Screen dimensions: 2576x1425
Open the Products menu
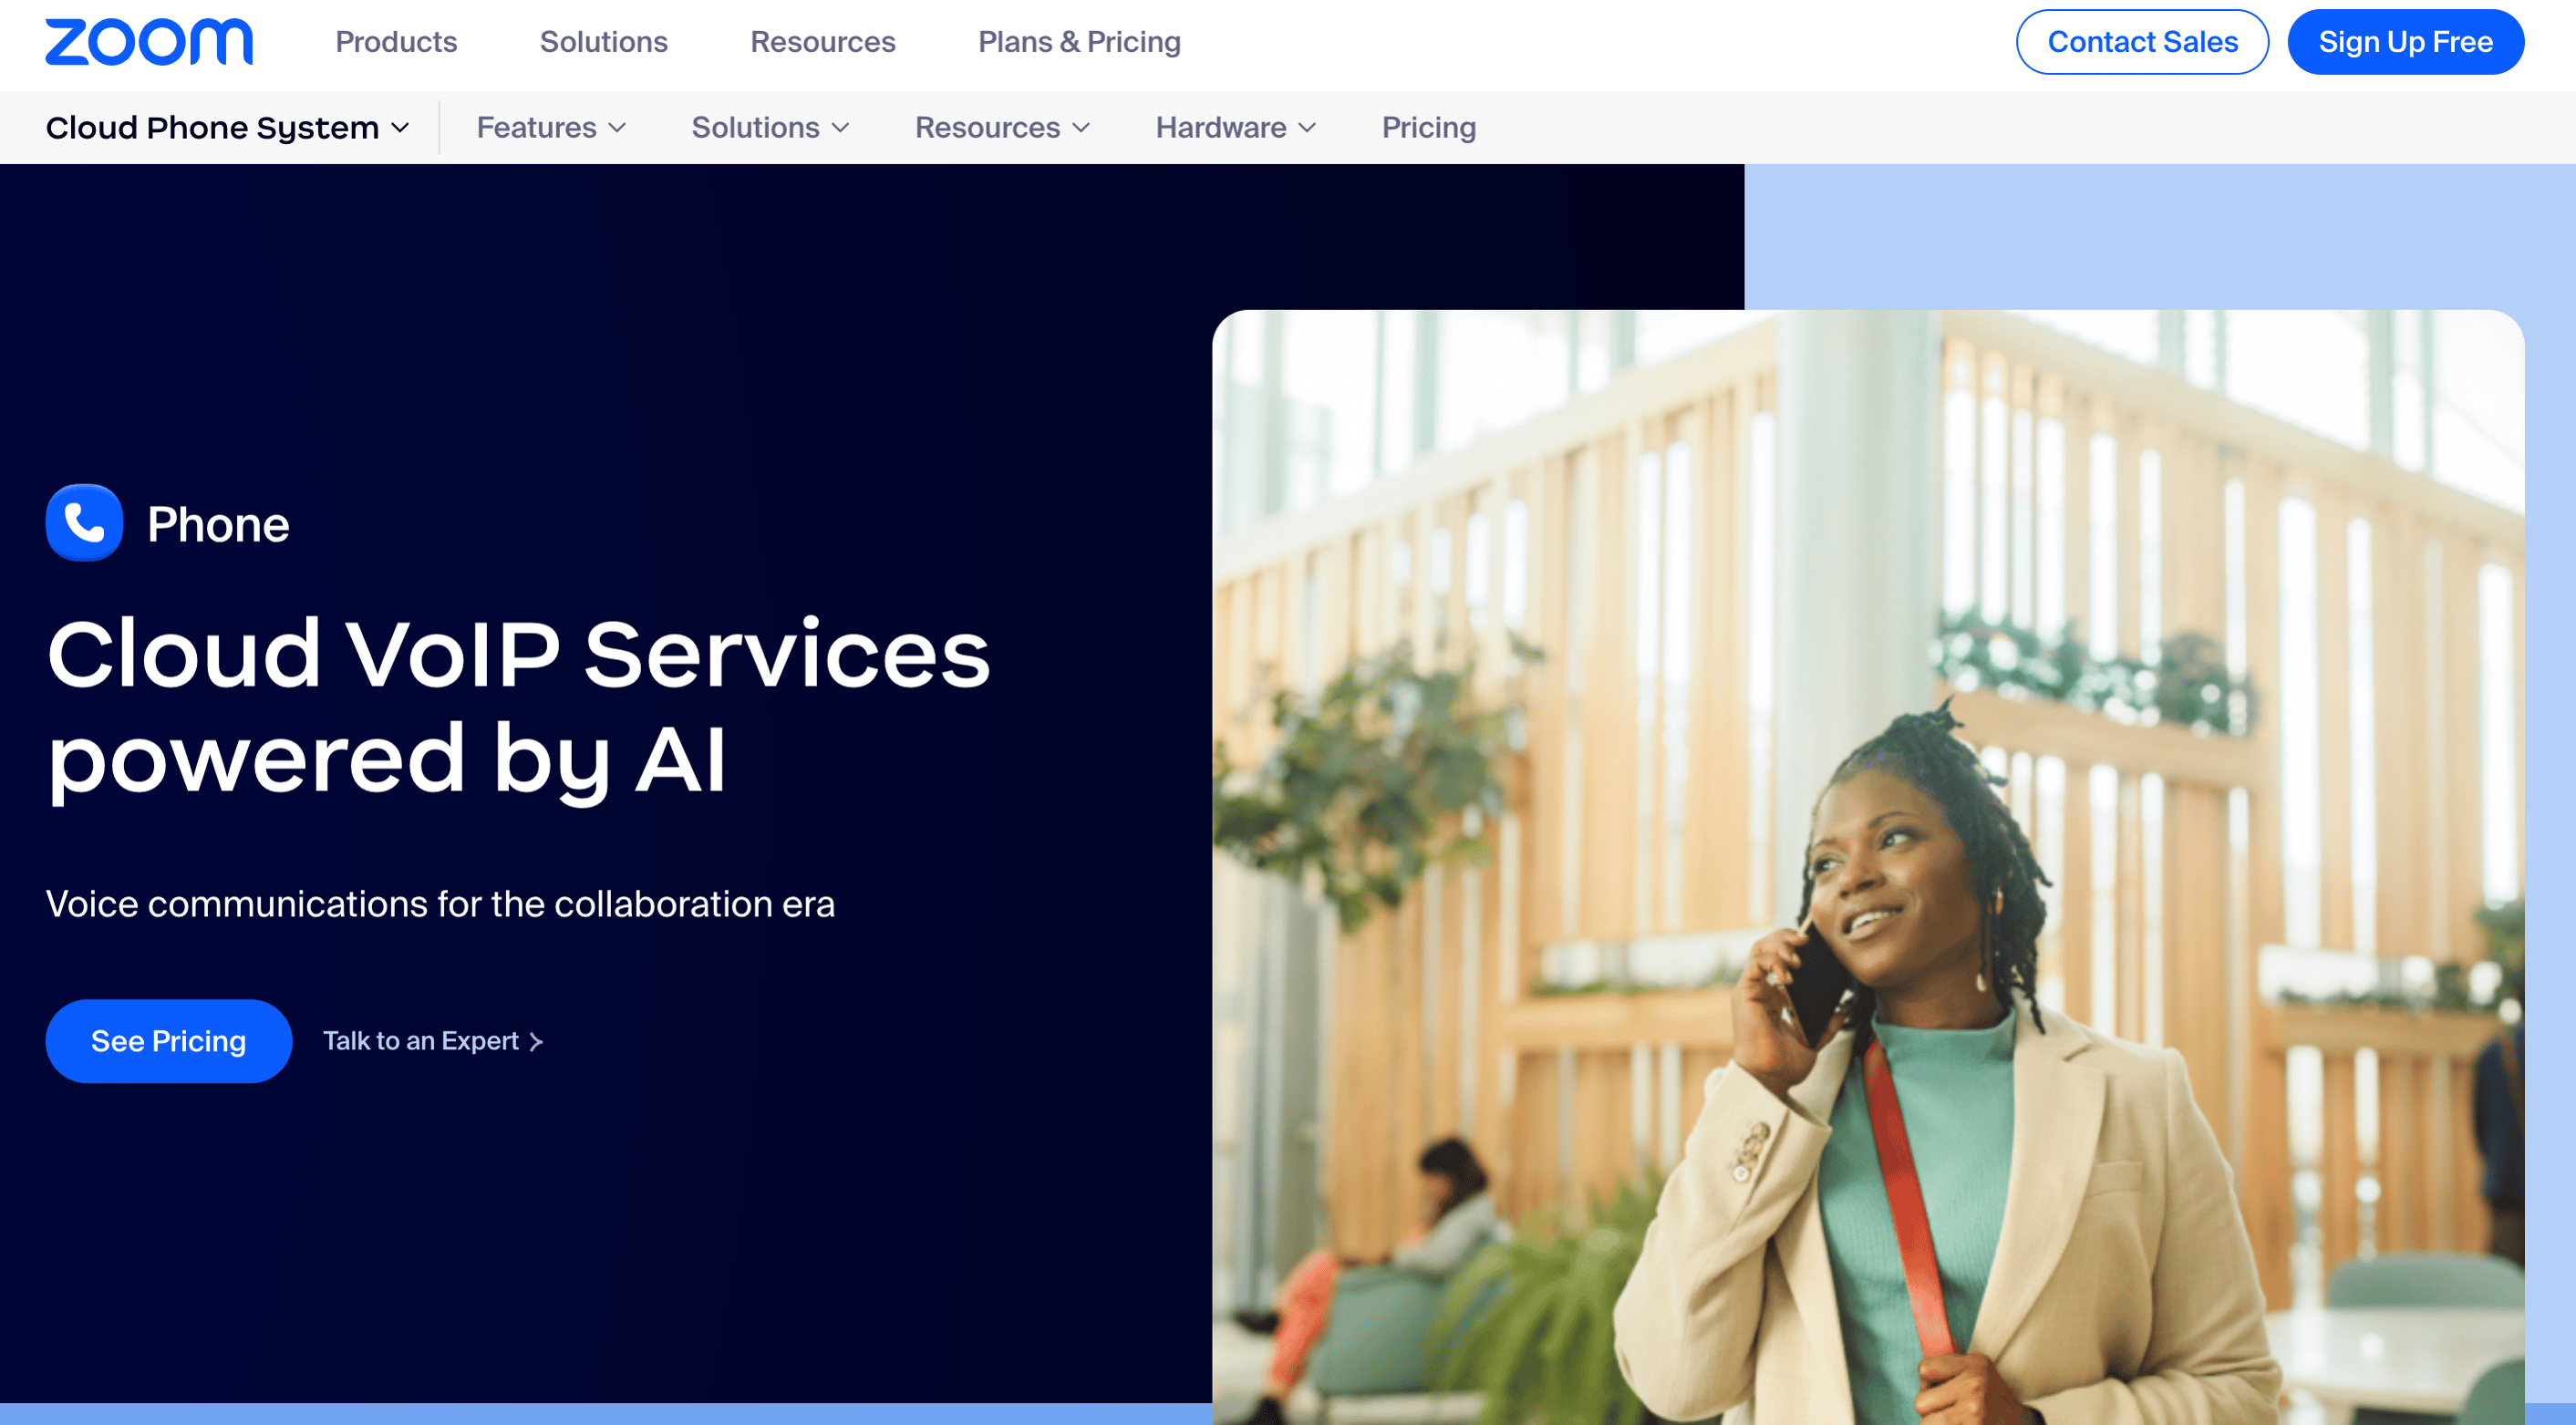[396, 42]
